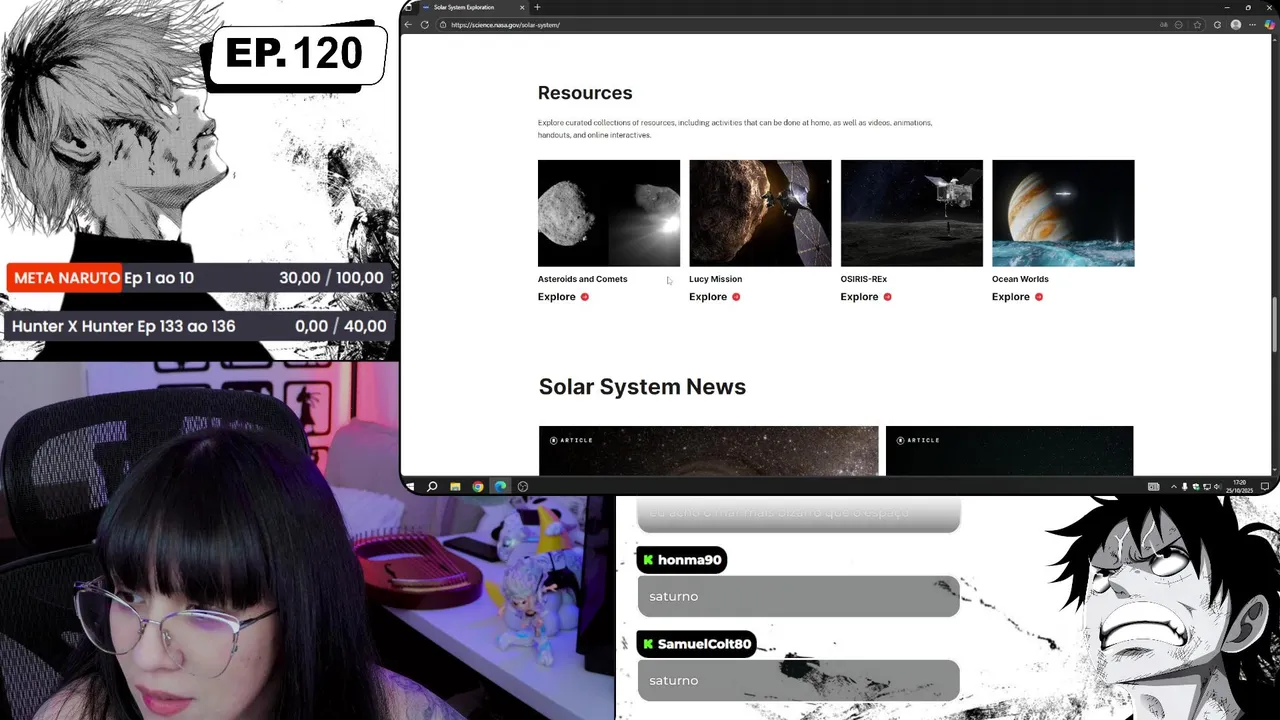Click the Solar System News heading
This screenshot has width=1280, height=720.
coord(642,387)
